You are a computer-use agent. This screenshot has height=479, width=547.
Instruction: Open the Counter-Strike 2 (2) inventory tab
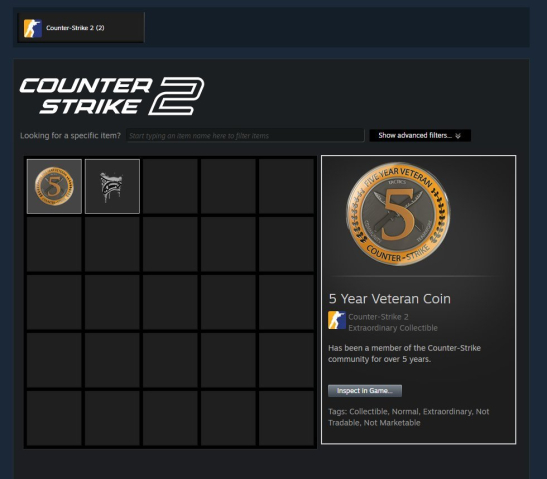tap(81, 28)
